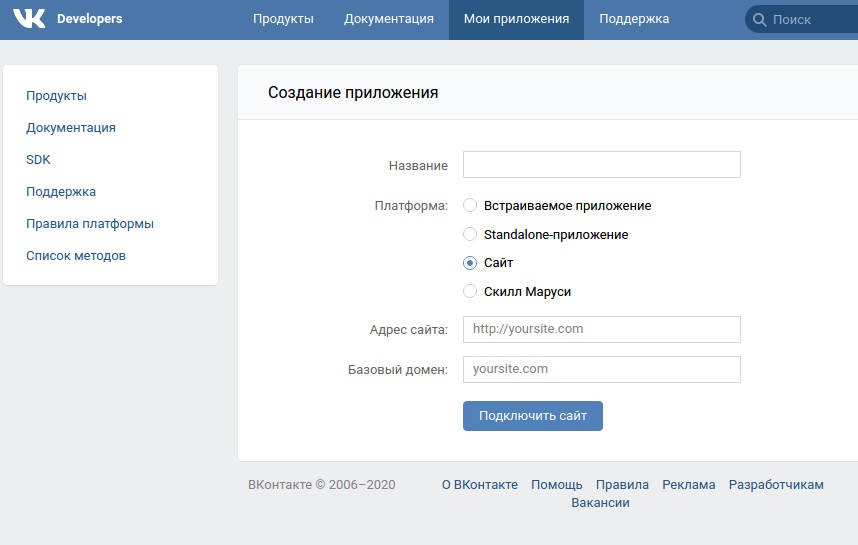Image resolution: width=858 pixels, height=545 pixels.
Task: Click the search magnifier icon
Action: (759, 20)
